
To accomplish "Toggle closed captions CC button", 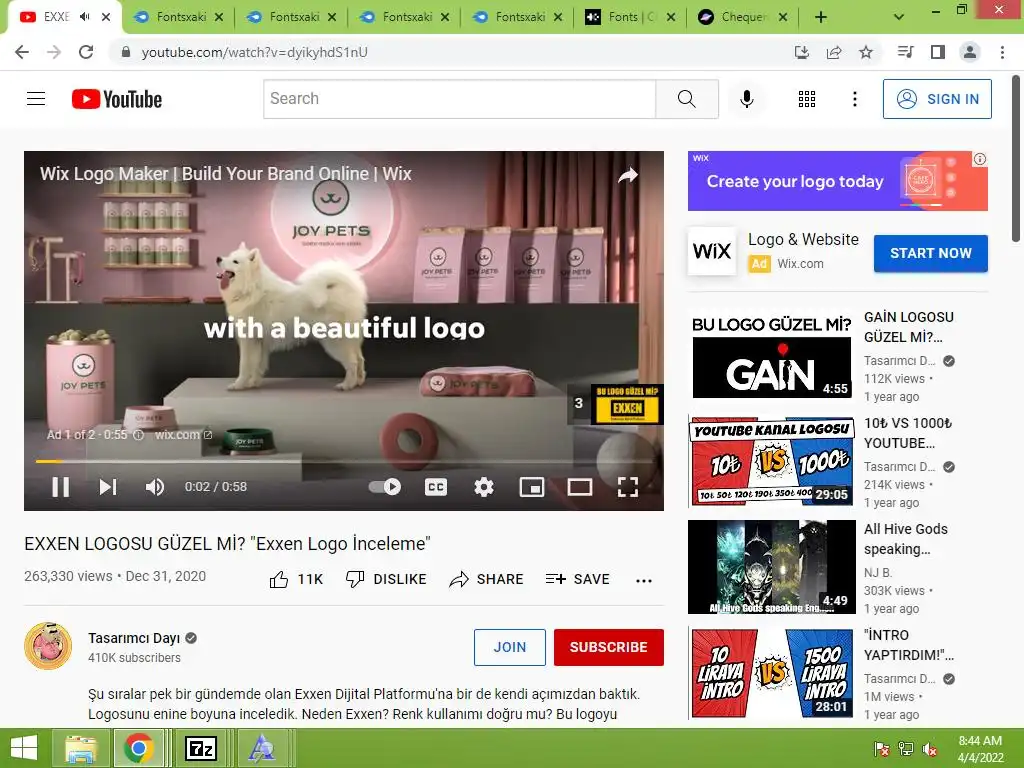I will (436, 487).
